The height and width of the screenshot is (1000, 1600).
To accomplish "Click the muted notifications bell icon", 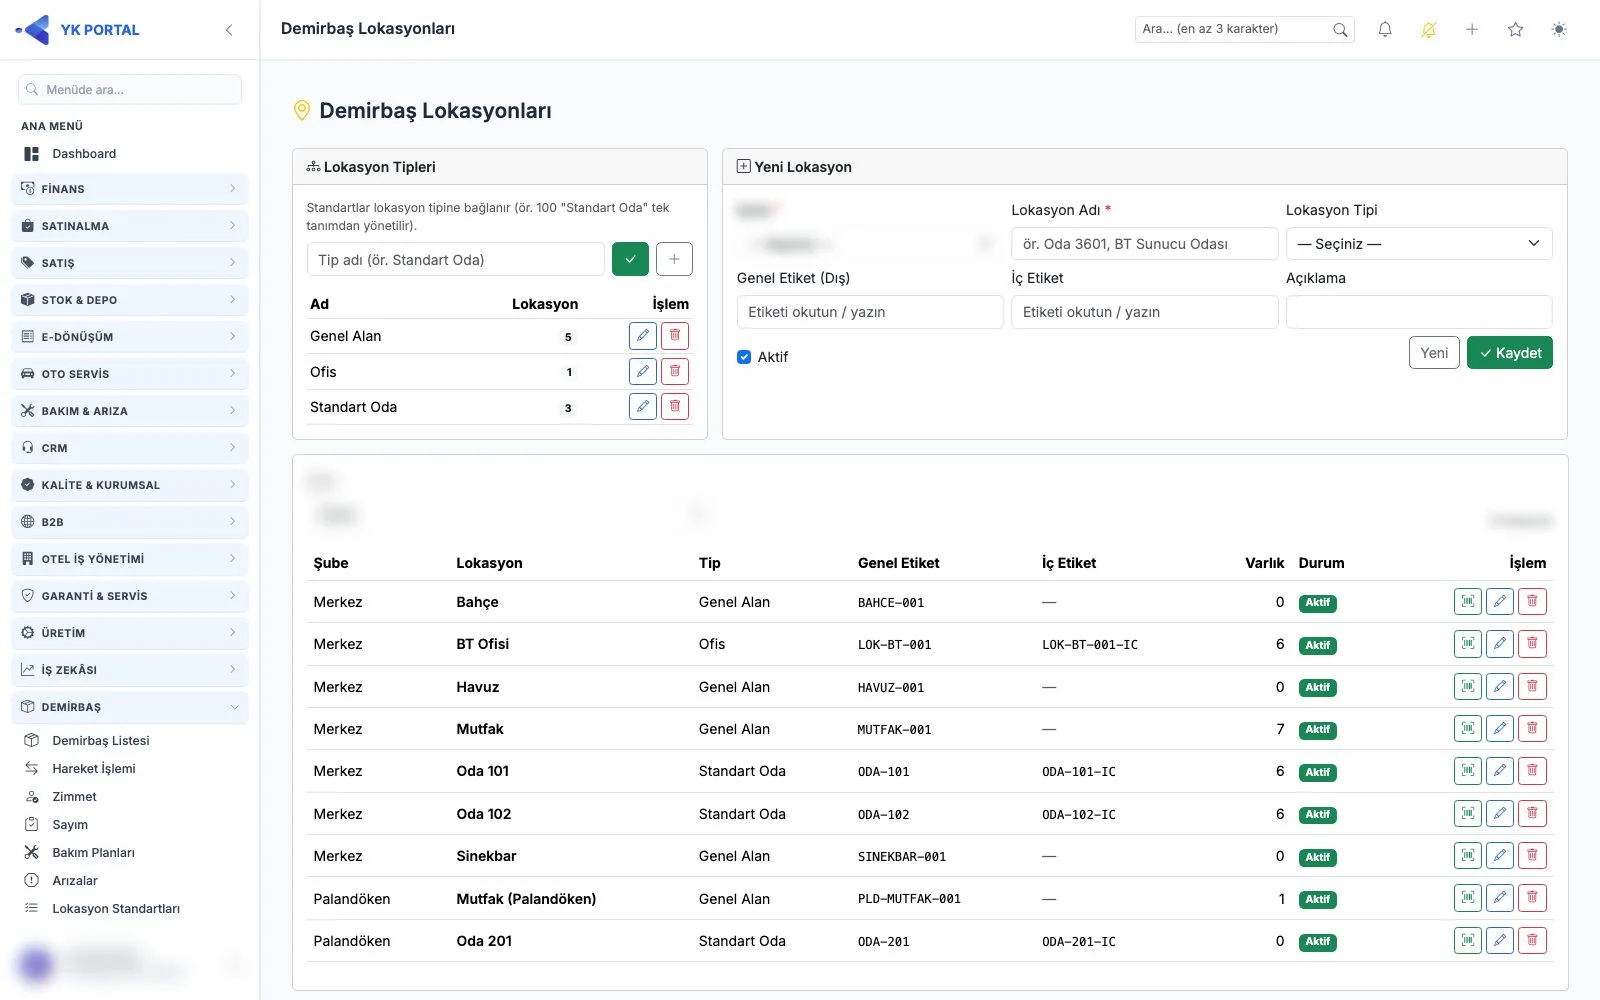I will (x=1429, y=30).
